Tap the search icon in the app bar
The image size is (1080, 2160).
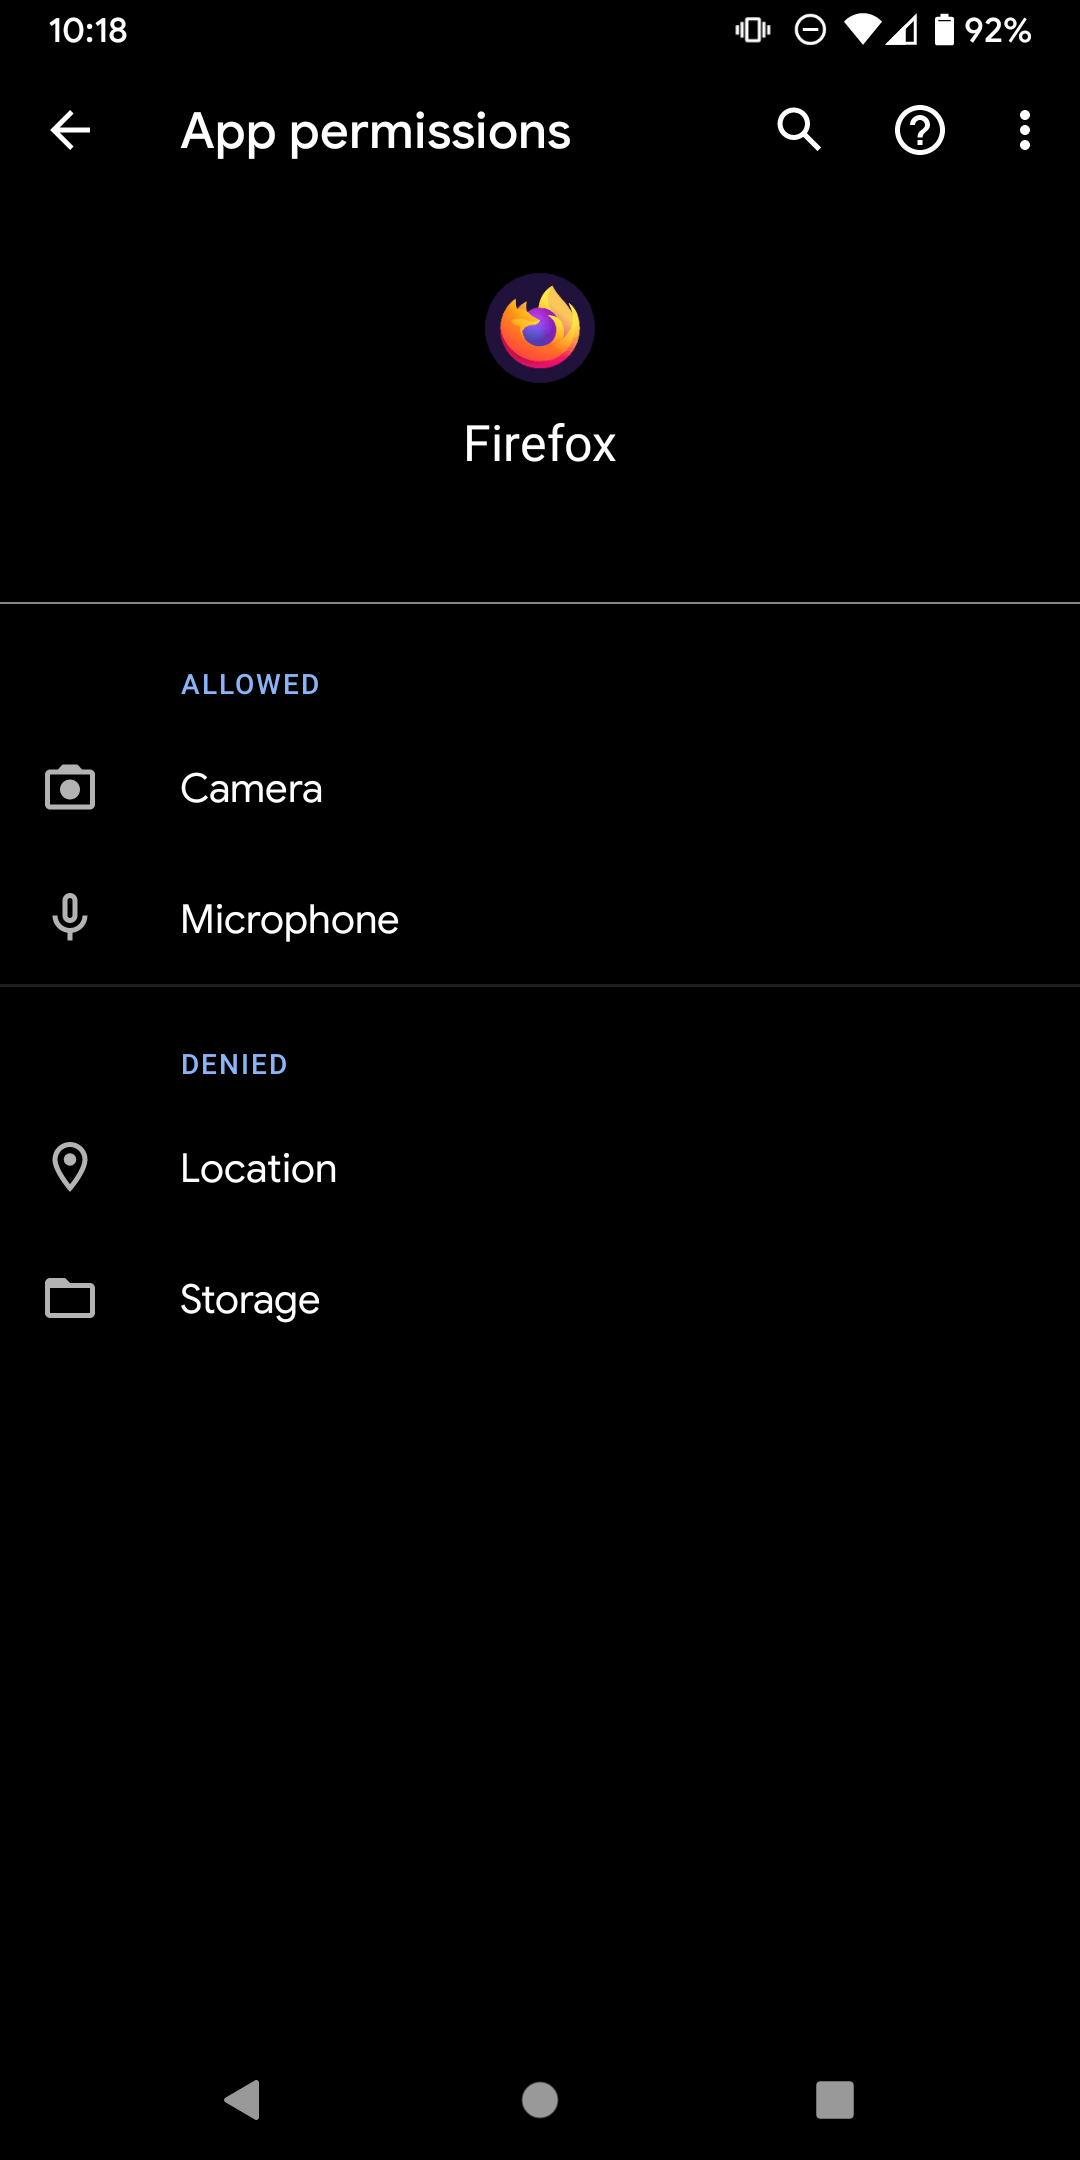(x=797, y=130)
